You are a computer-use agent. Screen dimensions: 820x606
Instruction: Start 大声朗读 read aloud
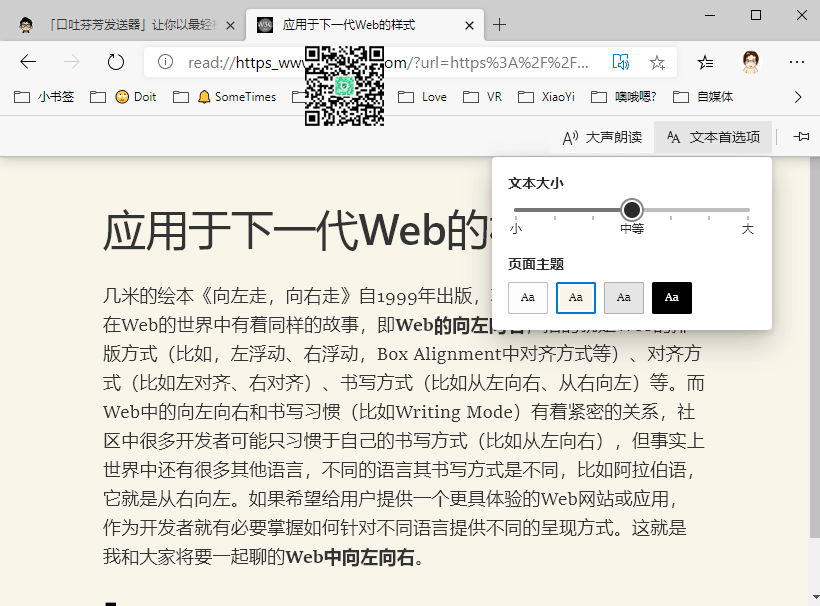click(602, 137)
